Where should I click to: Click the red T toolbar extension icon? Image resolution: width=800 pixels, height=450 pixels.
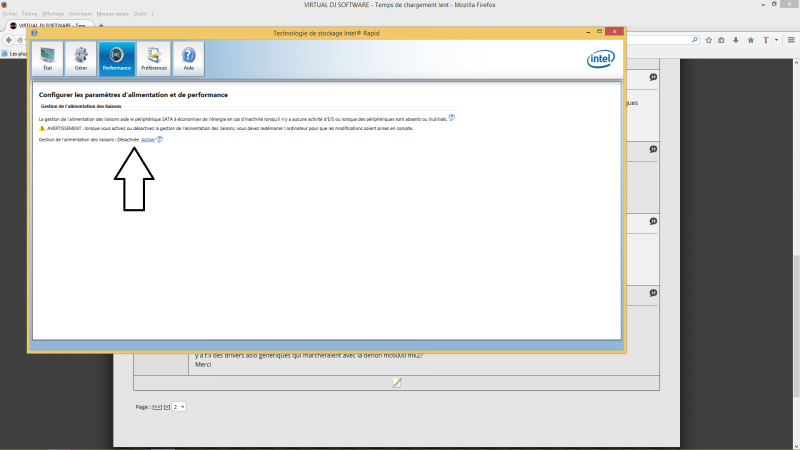pyautogui.click(x=766, y=40)
